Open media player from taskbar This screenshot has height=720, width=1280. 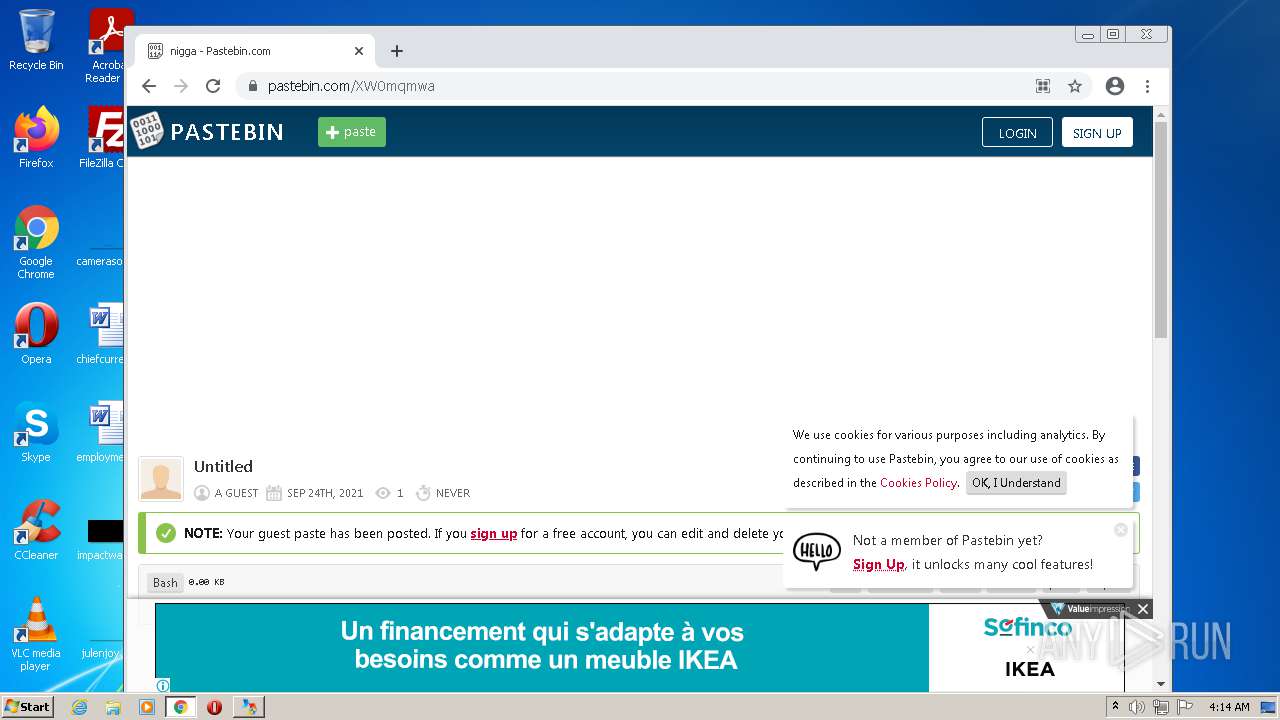point(147,707)
